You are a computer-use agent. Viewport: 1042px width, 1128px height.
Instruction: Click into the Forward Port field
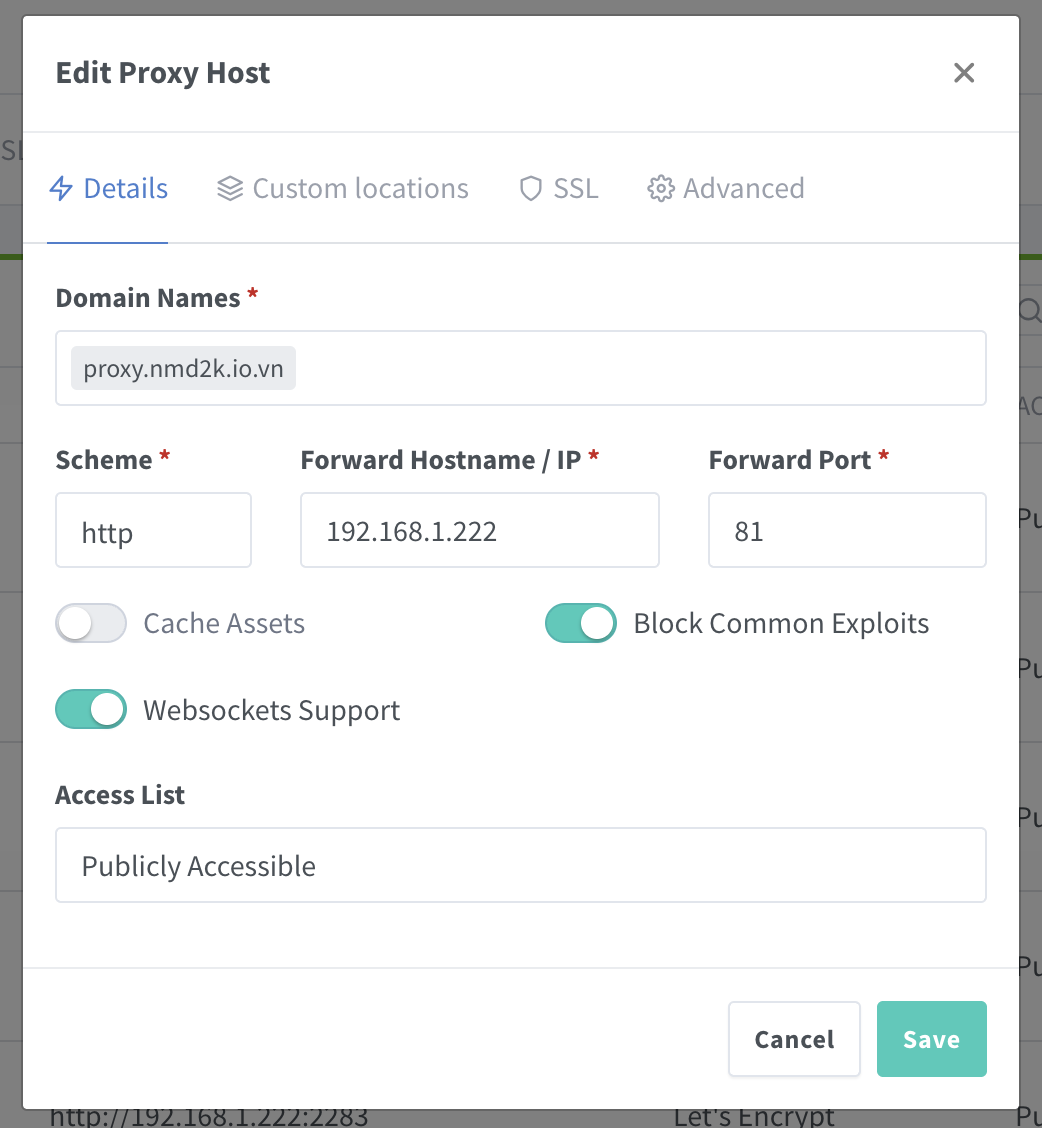tap(846, 531)
